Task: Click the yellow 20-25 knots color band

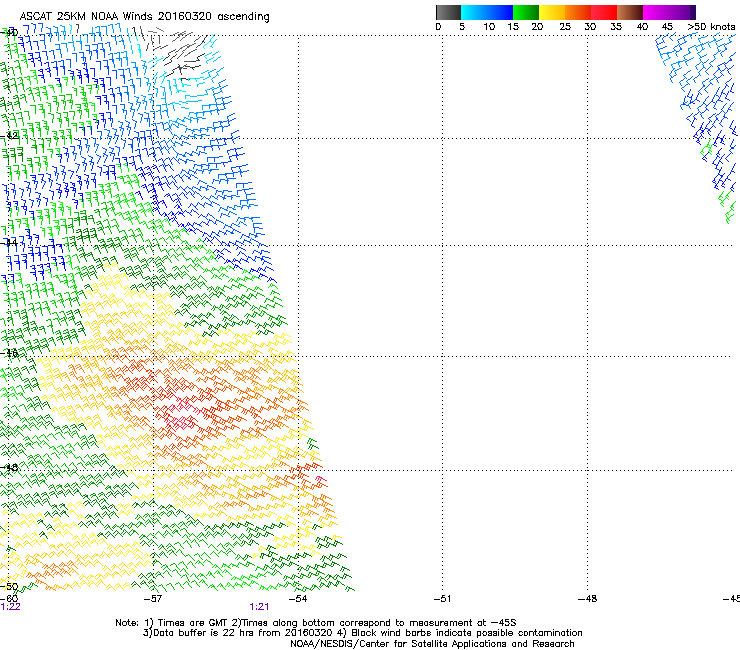Action: (552, 12)
